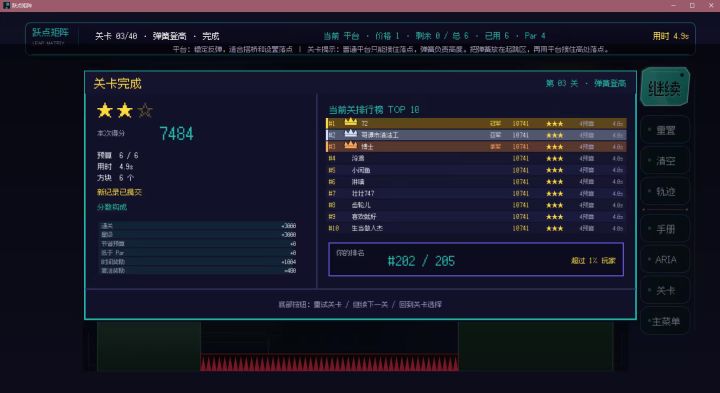This screenshot has width=720, height=393.
Task: Click 关卡 03/40 in the top bar
Action: [x=116, y=36]
